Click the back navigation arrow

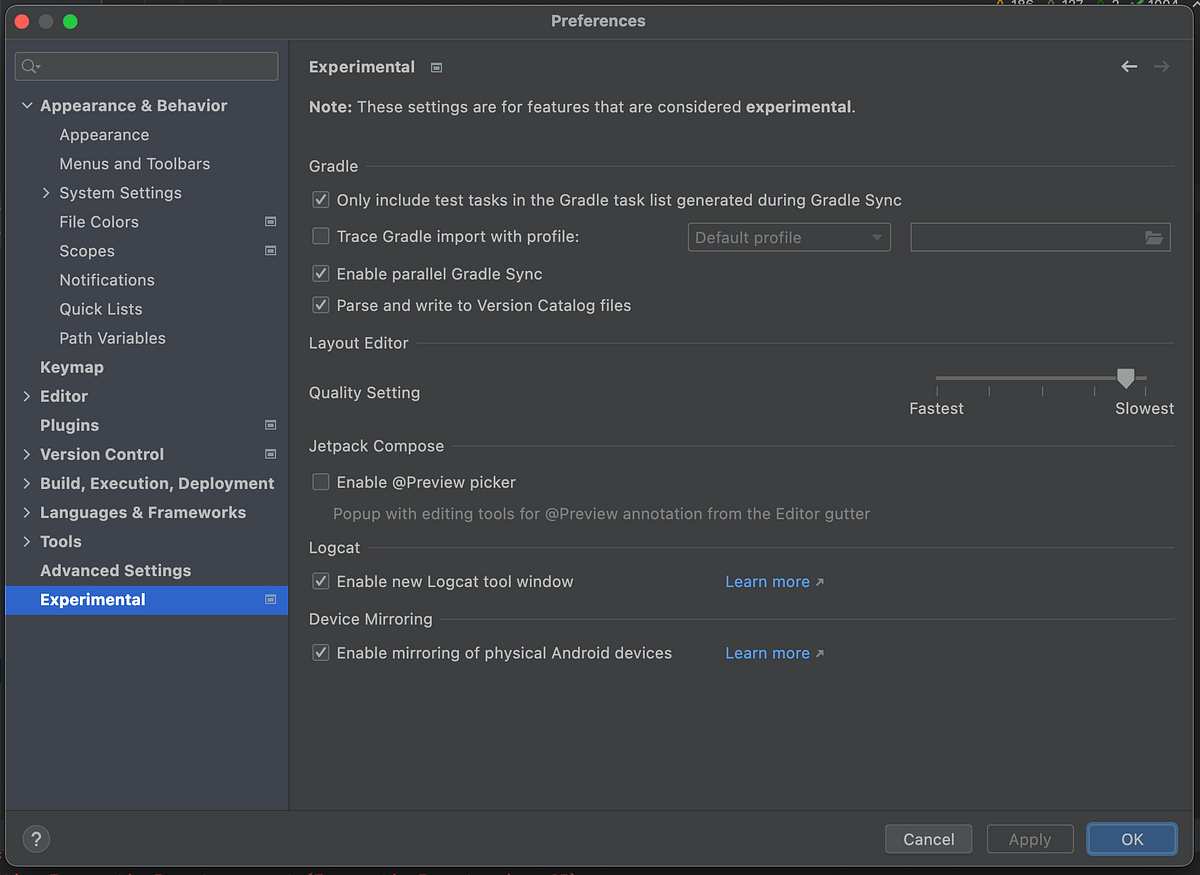pos(1129,66)
